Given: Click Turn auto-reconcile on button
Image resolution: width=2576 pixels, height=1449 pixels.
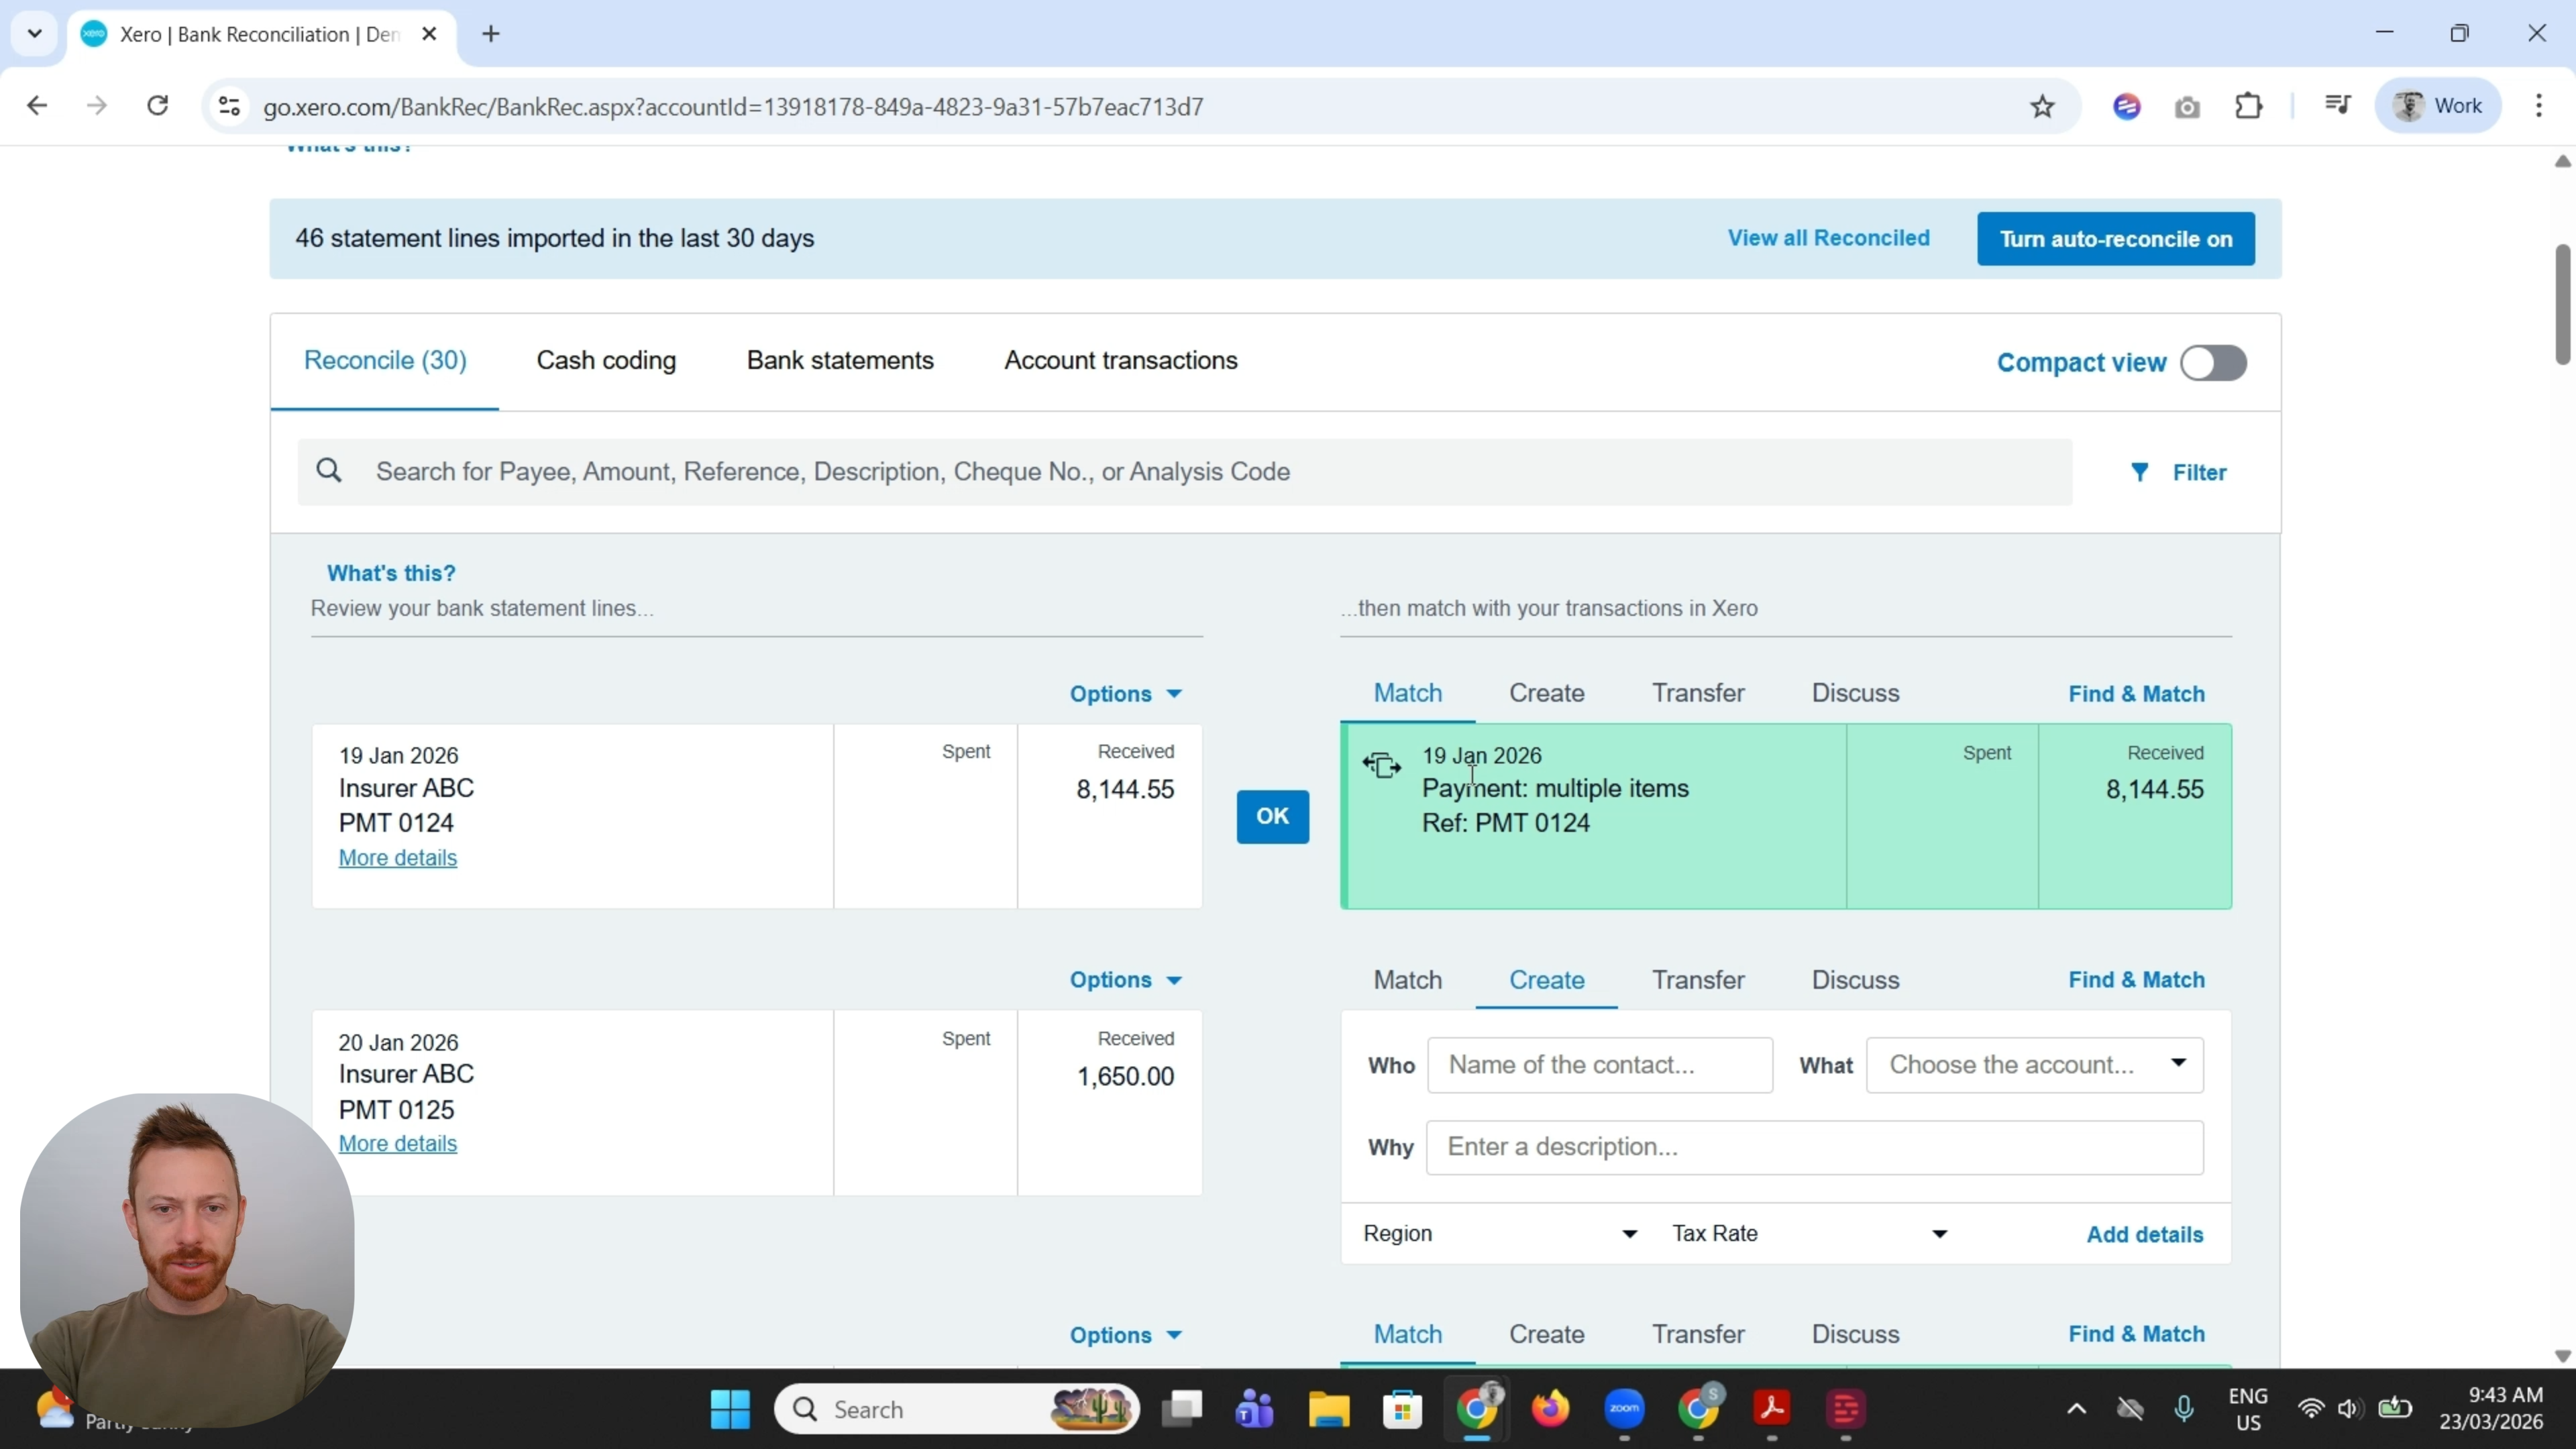Looking at the screenshot, I should coord(2115,239).
